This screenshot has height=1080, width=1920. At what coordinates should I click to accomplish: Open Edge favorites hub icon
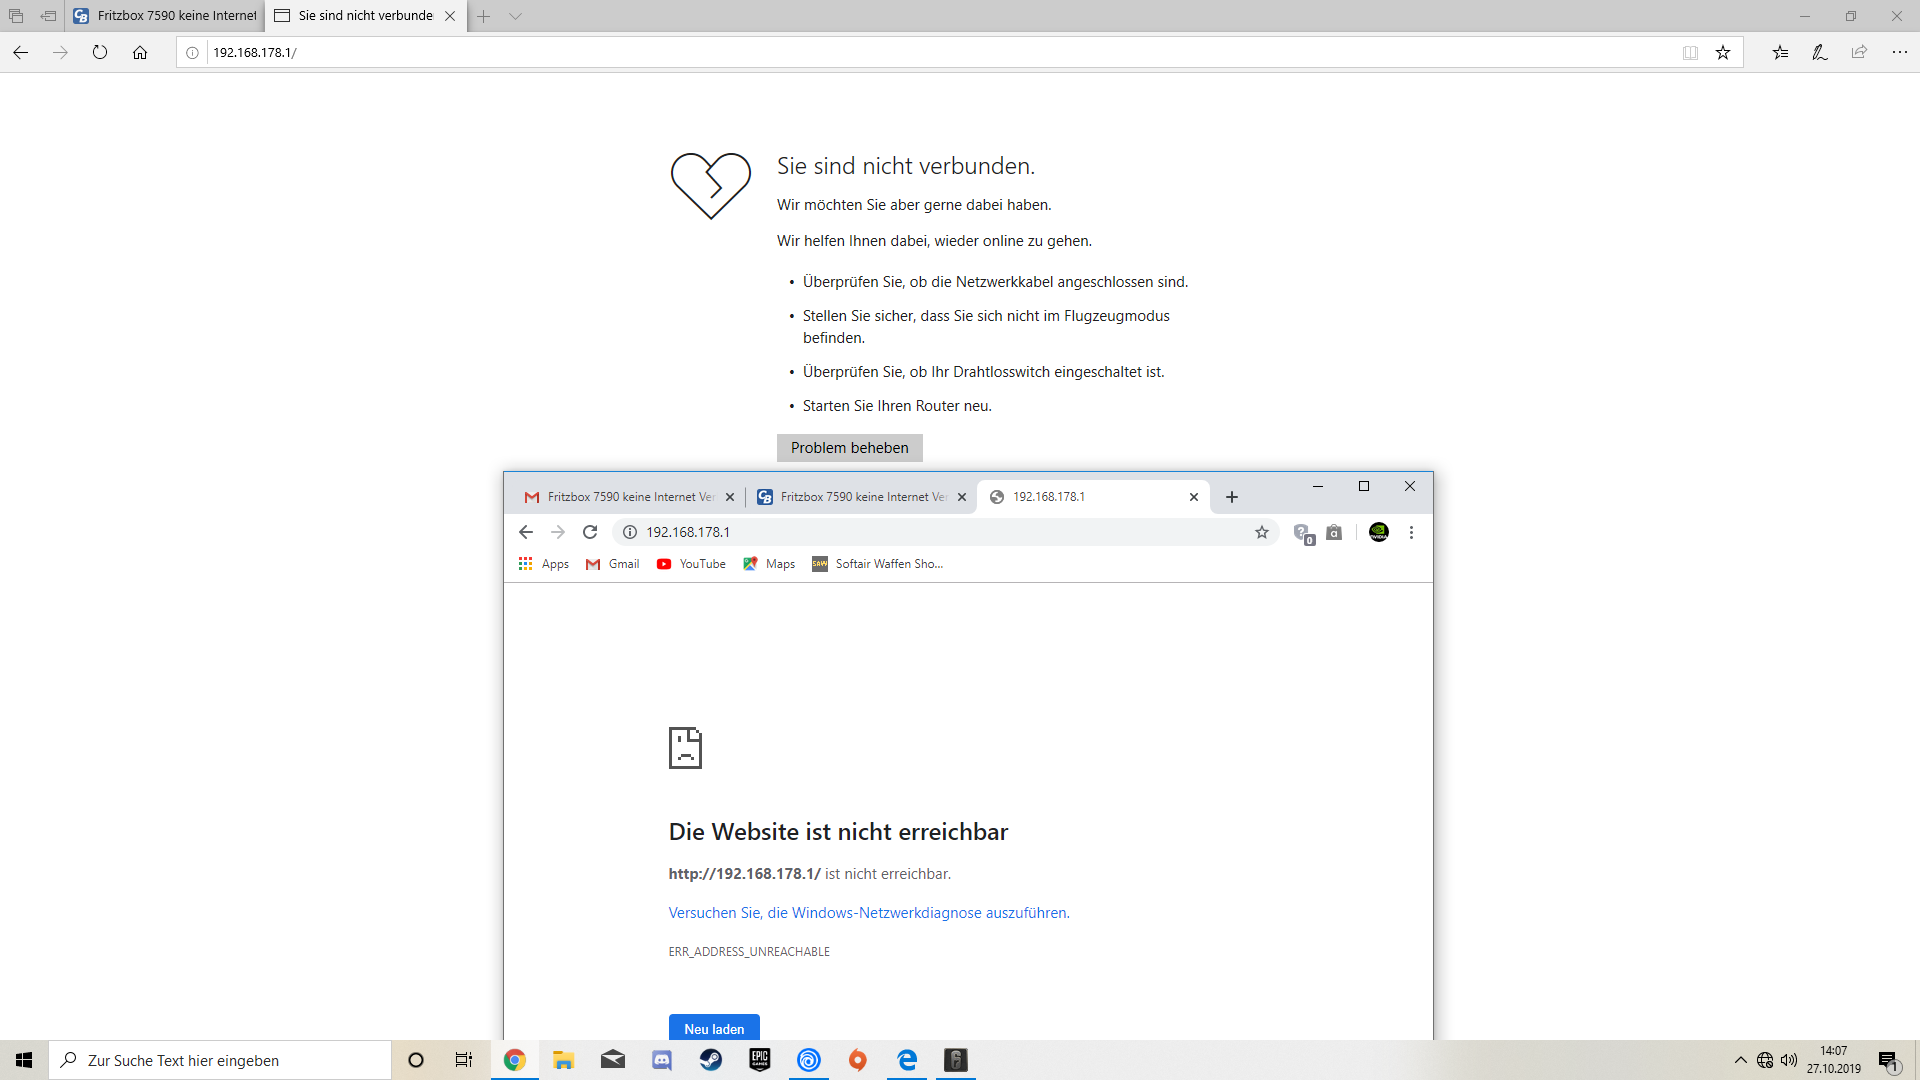pyautogui.click(x=1780, y=52)
